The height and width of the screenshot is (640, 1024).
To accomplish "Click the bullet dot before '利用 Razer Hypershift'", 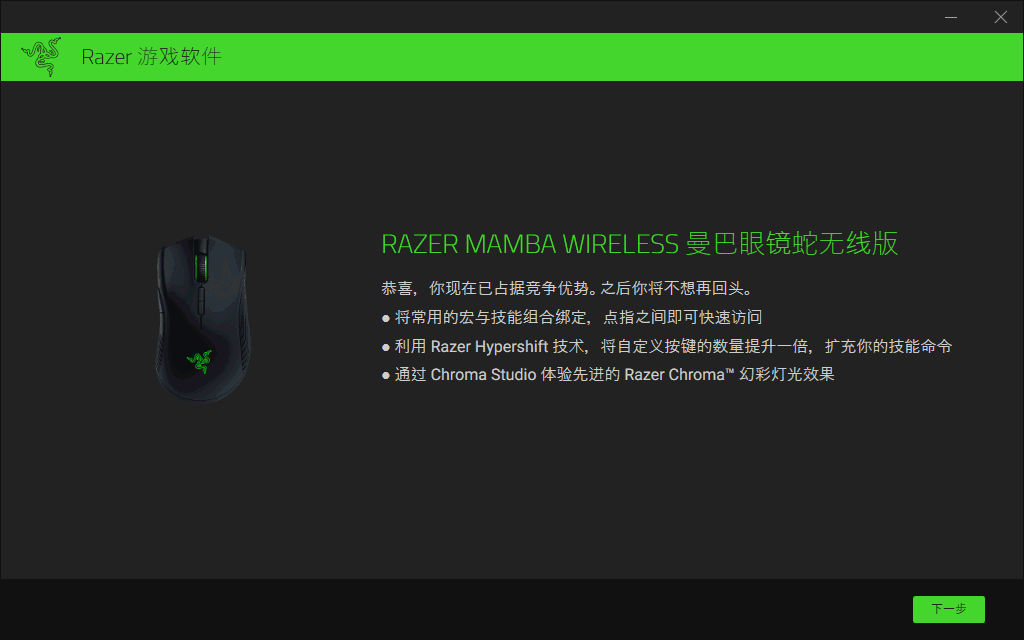I will coord(386,347).
